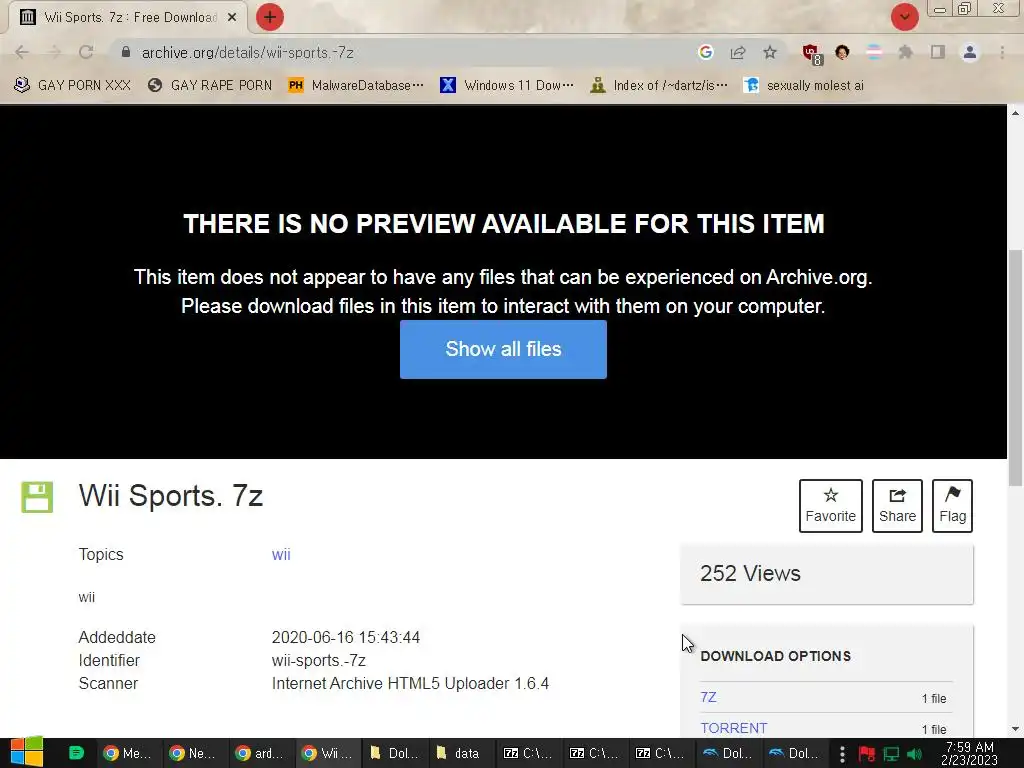This screenshot has height=768, width=1024.
Task: Share this page using the address bar share icon
Action: pyautogui.click(x=738, y=52)
